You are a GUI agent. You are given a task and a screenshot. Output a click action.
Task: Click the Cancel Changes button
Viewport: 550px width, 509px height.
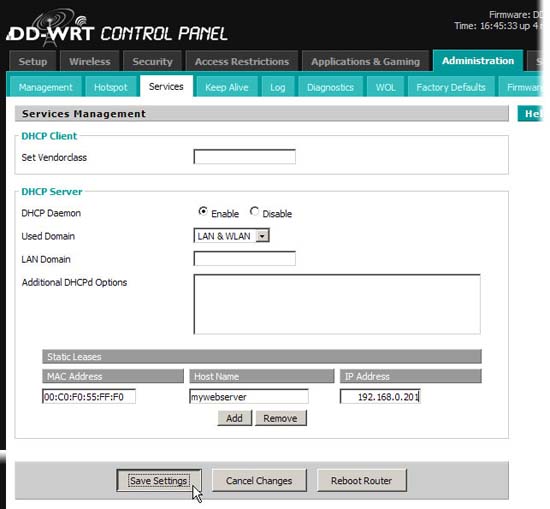(259, 480)
